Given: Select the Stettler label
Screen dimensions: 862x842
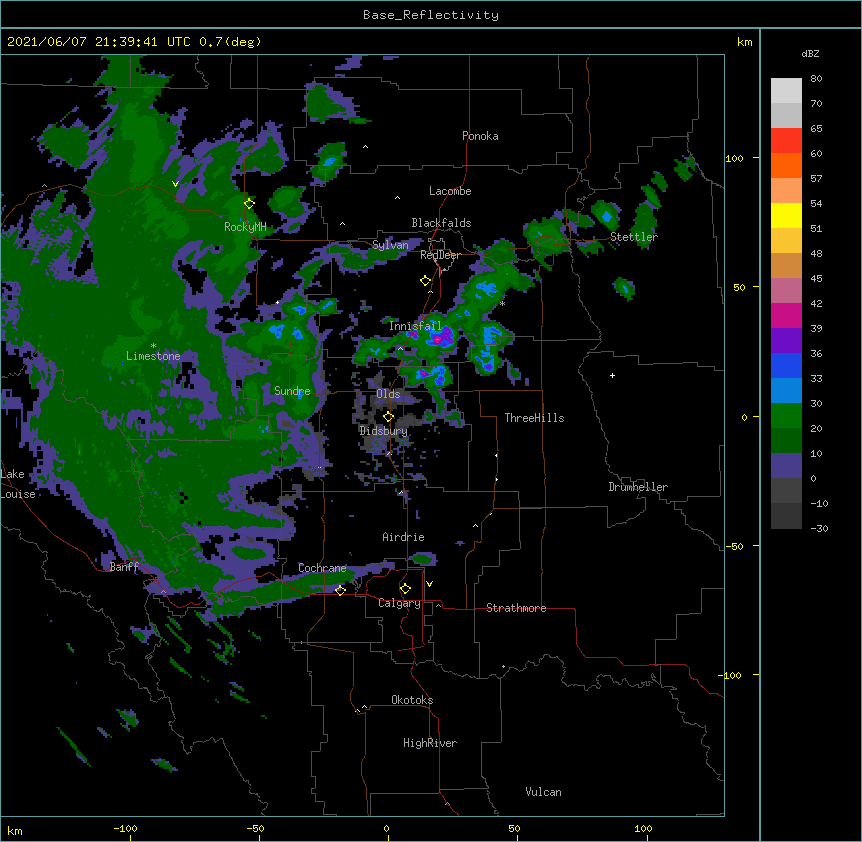Looking at the screenshot, I should point(633,237).
